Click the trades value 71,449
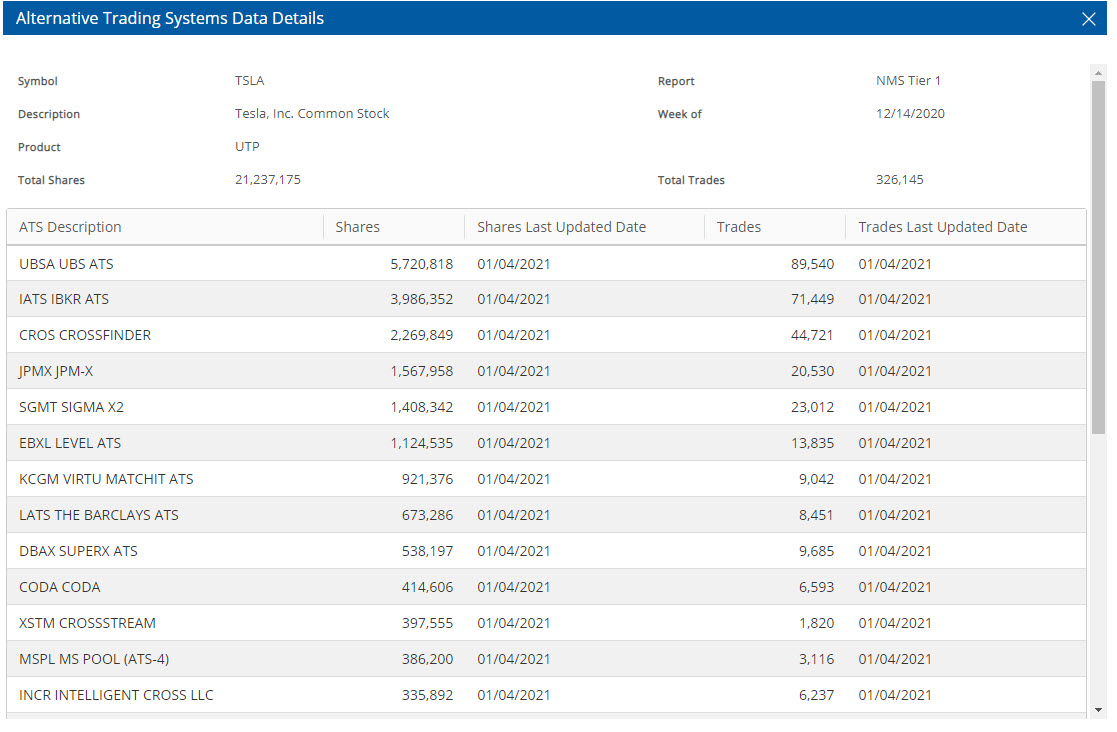The image size is (1117, 732). click(812, 300)
